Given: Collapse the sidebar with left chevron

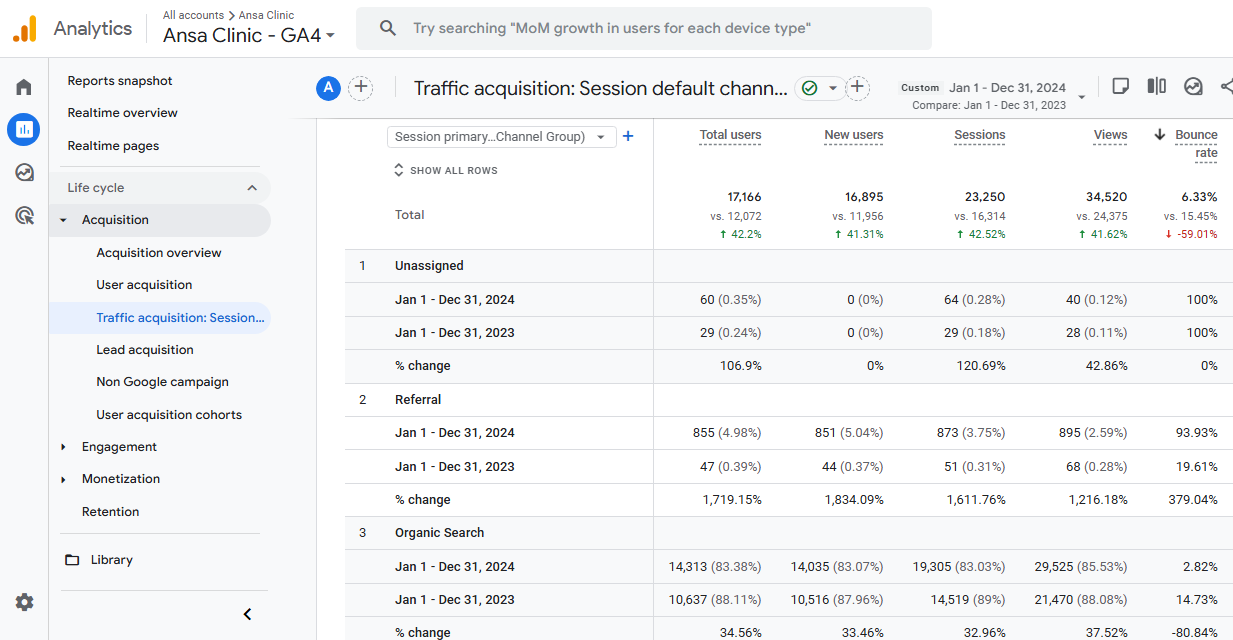Looking at the screenshot, I should (x=247, y=614).
